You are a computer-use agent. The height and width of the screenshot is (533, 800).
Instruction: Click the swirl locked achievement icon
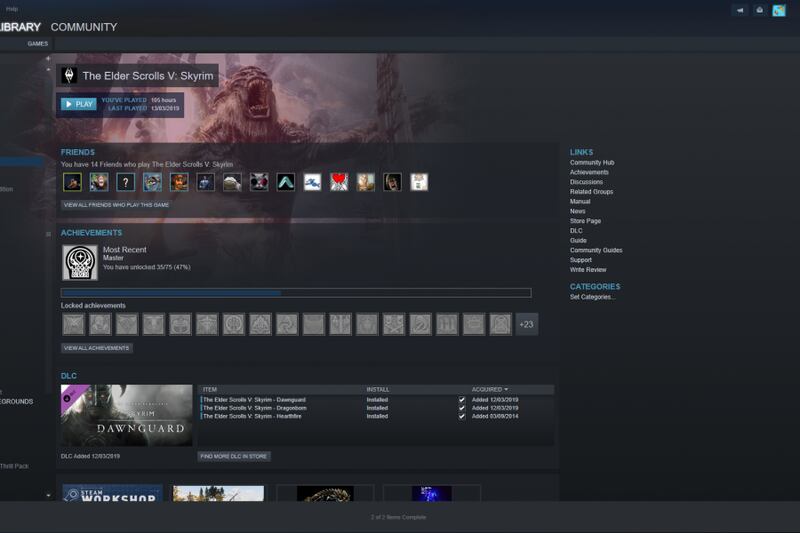pyautogui.click(x=287, y=324)
